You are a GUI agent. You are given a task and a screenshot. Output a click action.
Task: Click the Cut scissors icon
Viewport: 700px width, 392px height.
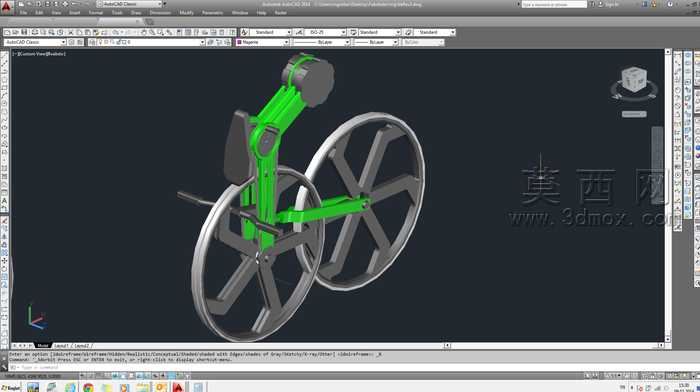tap(71, 32)
